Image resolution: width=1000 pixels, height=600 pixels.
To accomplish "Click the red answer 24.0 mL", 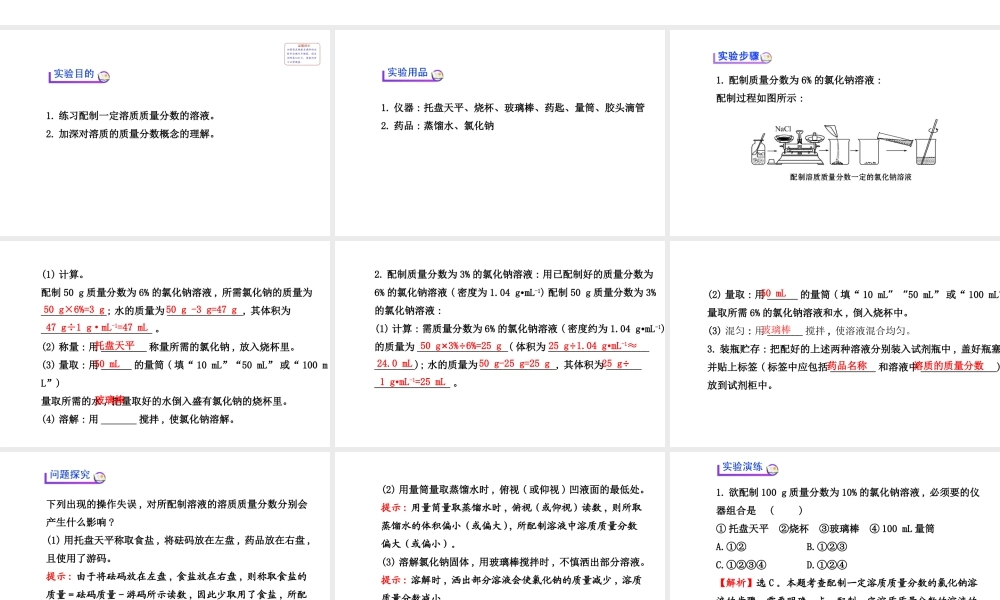I will pyautogui.click(x=394, y=363).
